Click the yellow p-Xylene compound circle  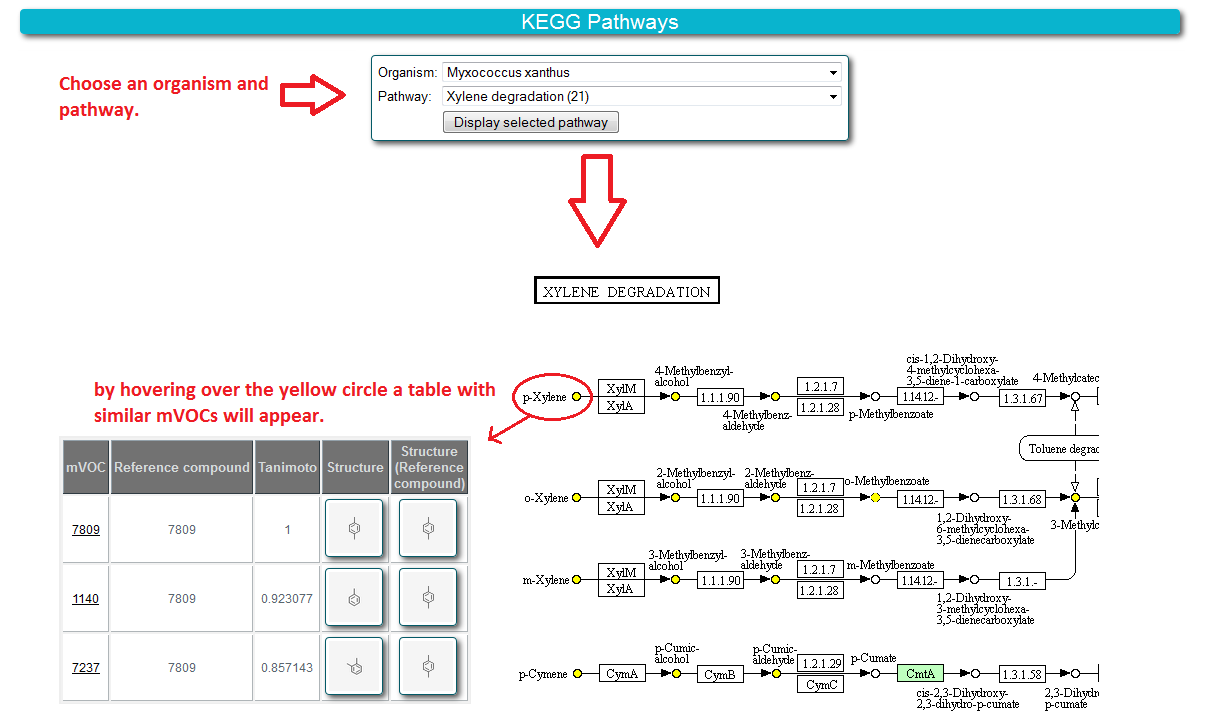click(576, 397)
